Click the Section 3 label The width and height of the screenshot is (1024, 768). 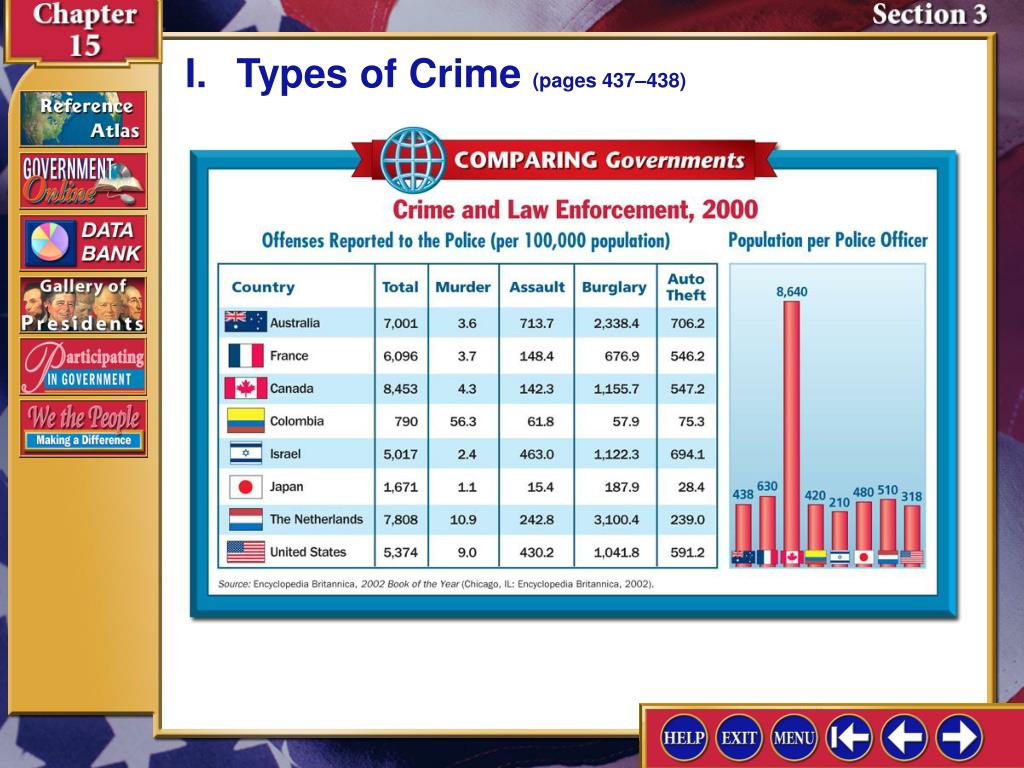click(929, 14)
